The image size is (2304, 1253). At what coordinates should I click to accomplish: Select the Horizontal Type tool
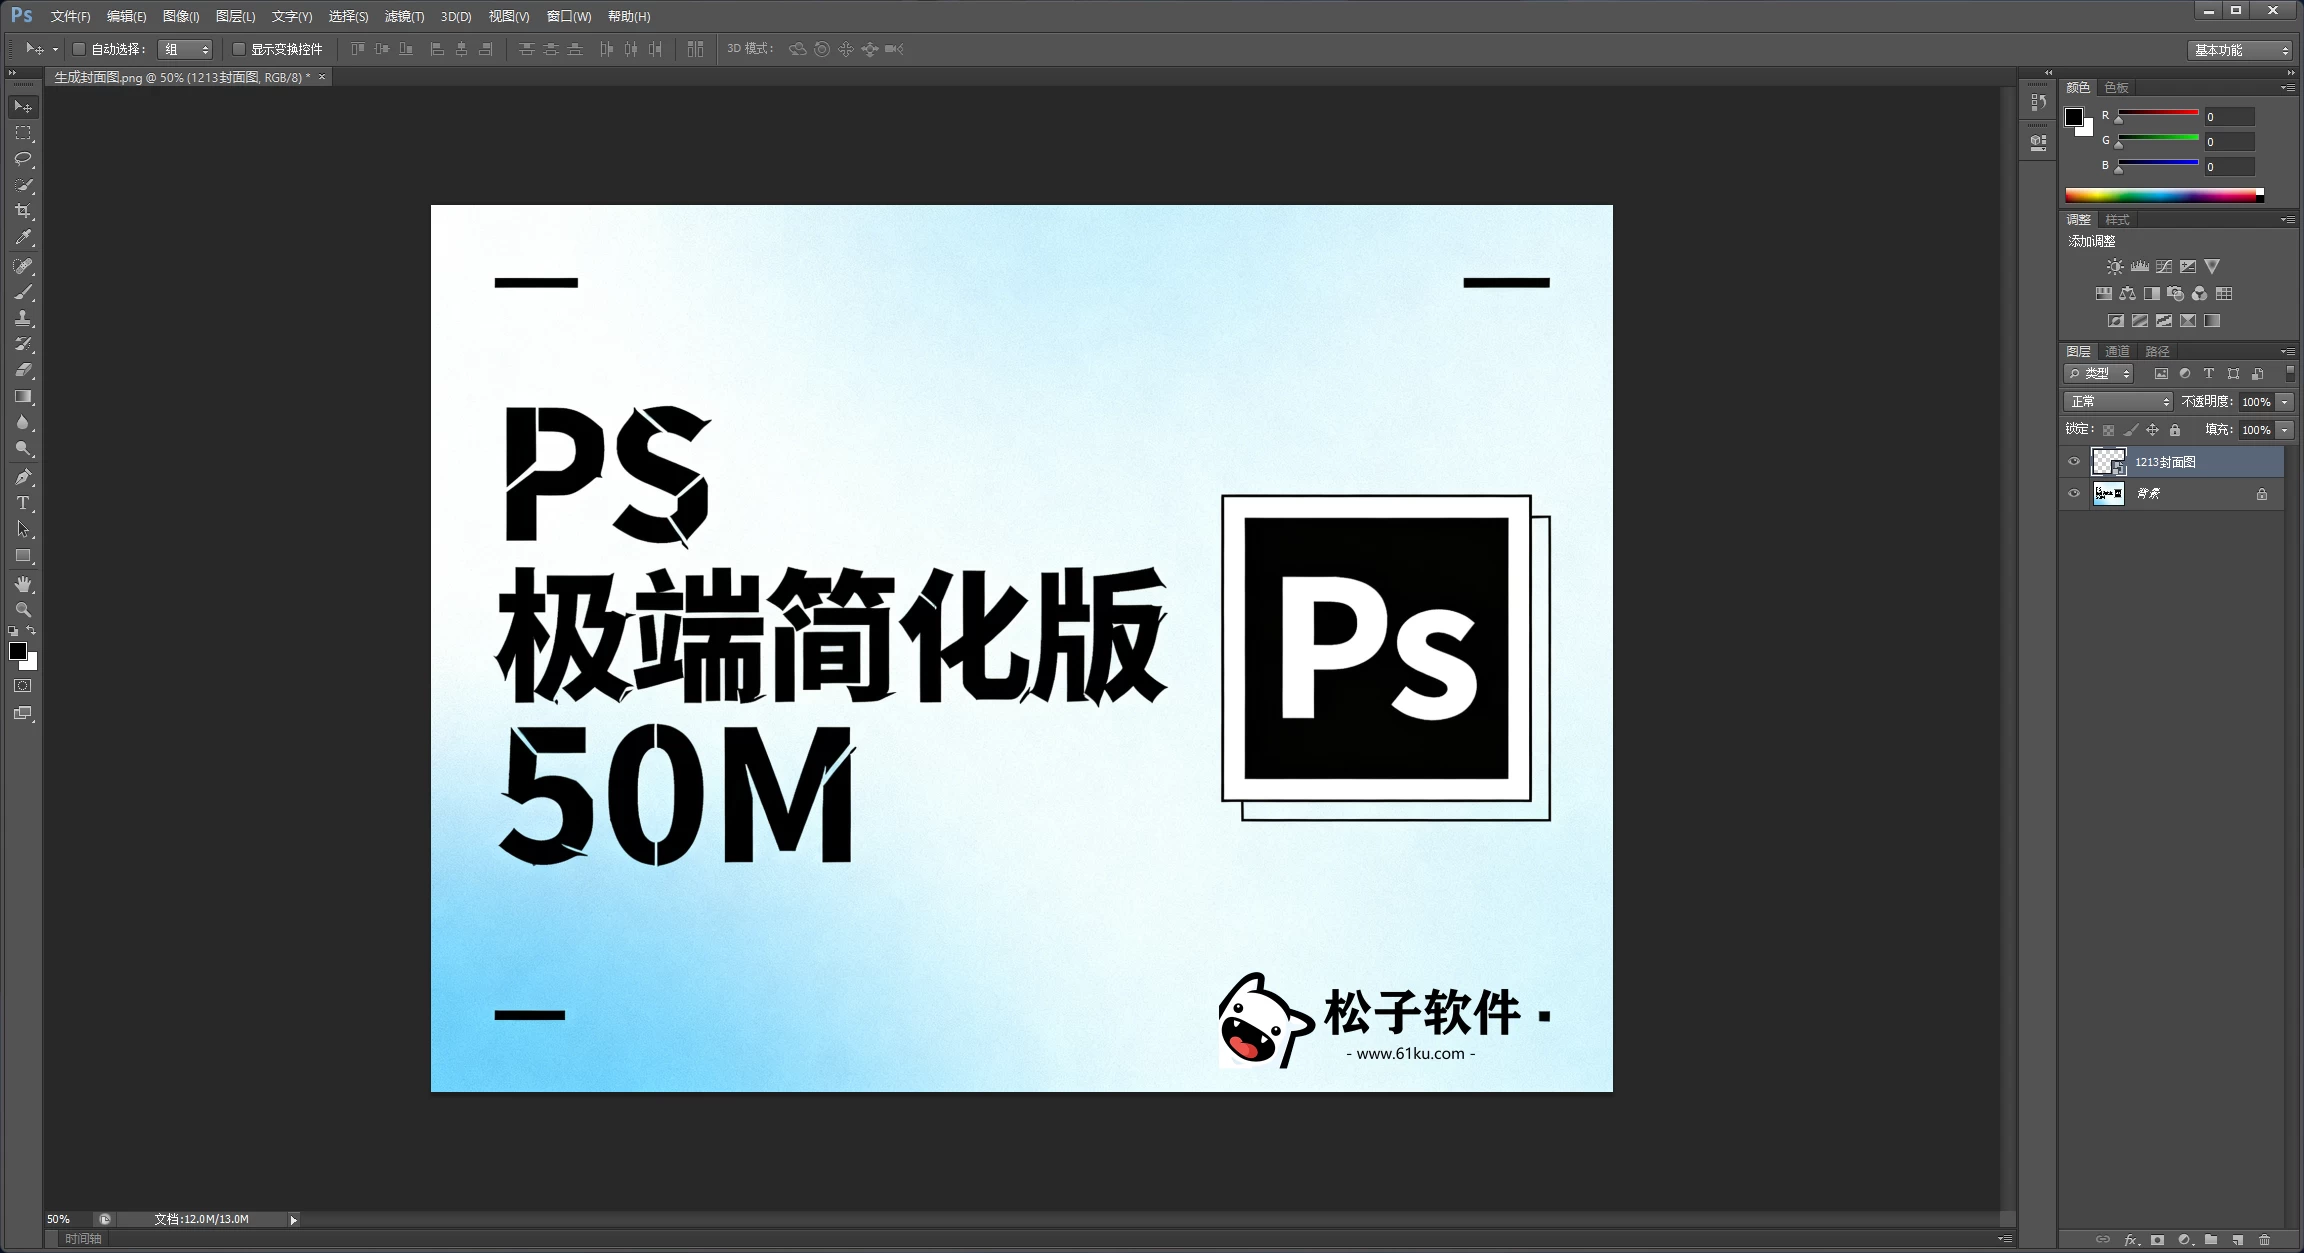tap(23, 503)
